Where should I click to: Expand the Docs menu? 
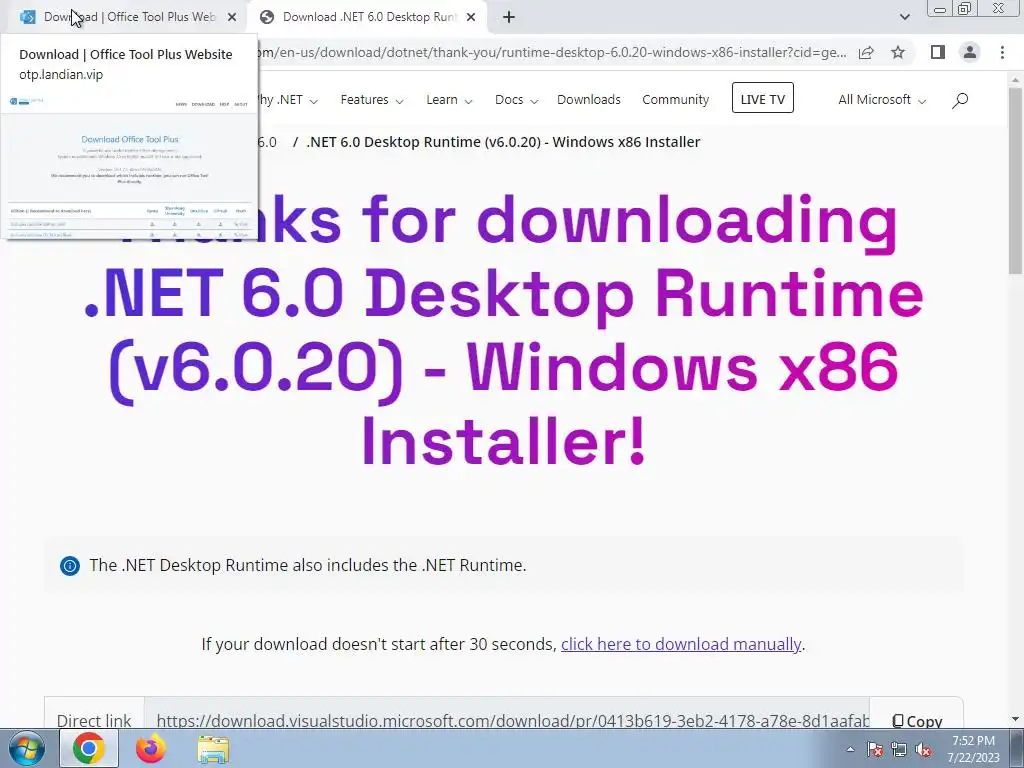coord(516,99)
